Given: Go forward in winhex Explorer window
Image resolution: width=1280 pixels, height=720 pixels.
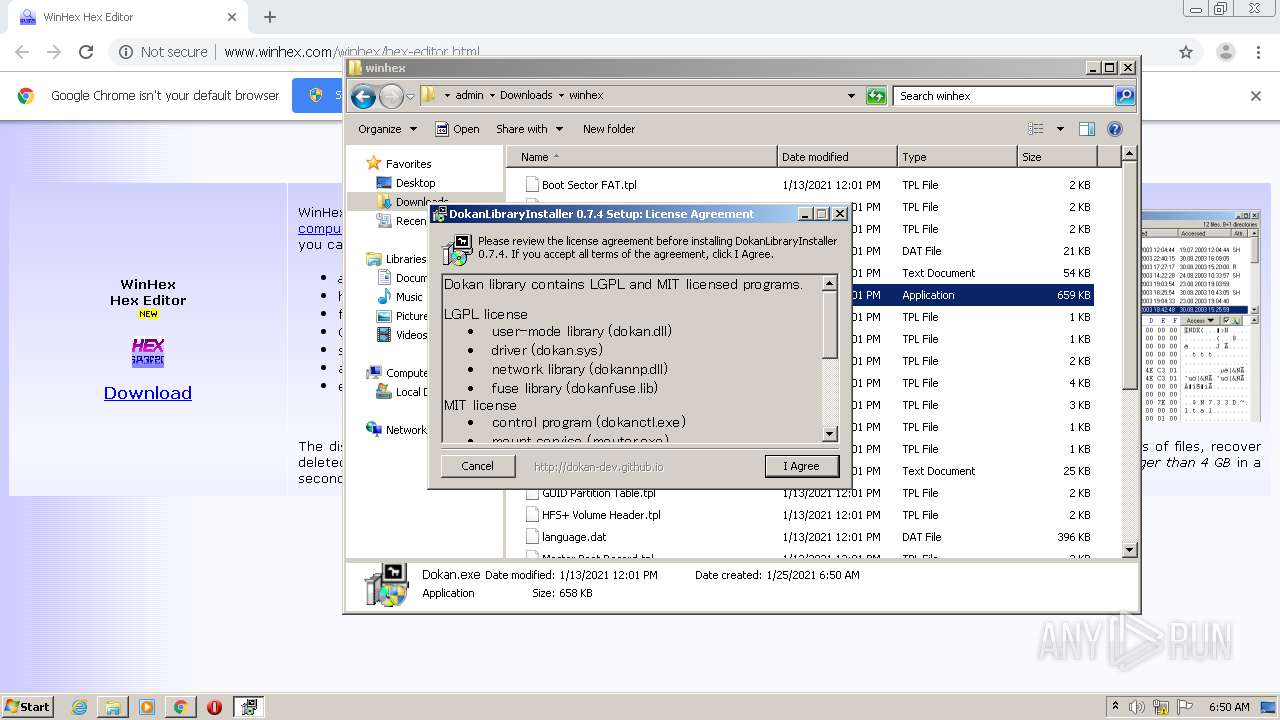Looking at the screenshot, I should (391, 96).
